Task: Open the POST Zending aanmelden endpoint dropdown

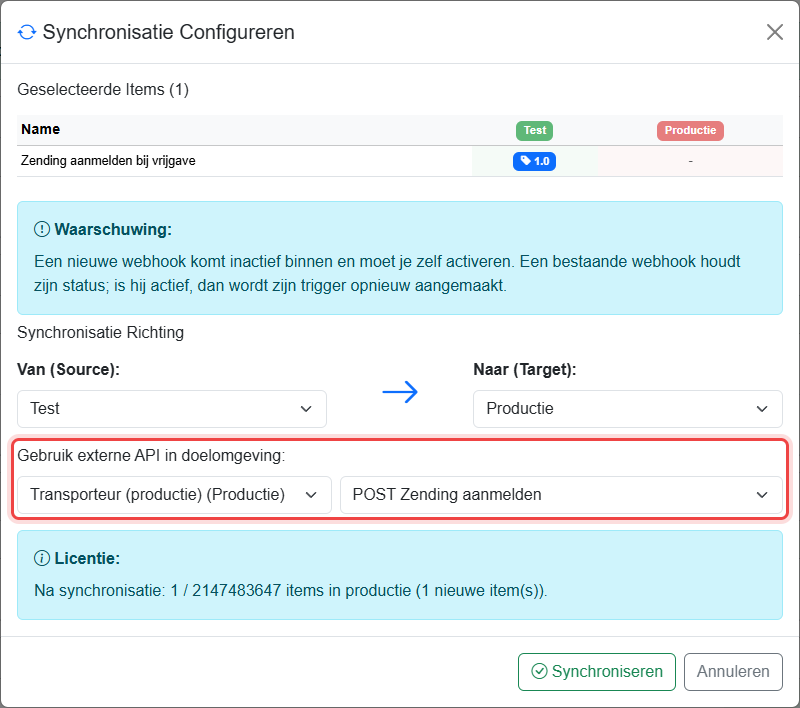Action: pyautogui.click(x=561, y=495)
